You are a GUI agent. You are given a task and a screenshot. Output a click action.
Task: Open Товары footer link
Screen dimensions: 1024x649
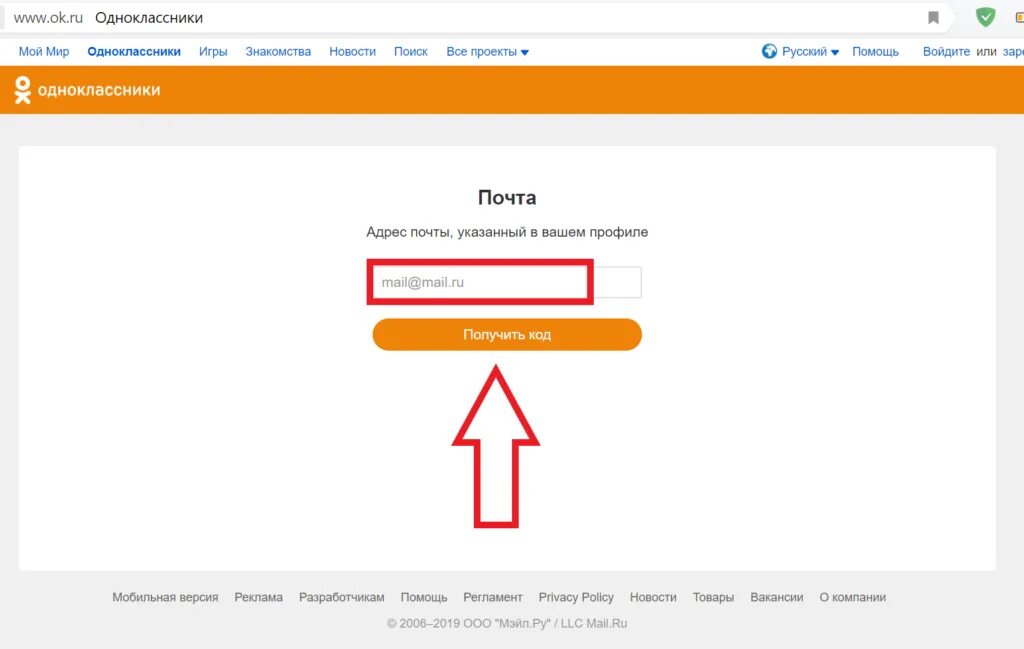point(713,597)
